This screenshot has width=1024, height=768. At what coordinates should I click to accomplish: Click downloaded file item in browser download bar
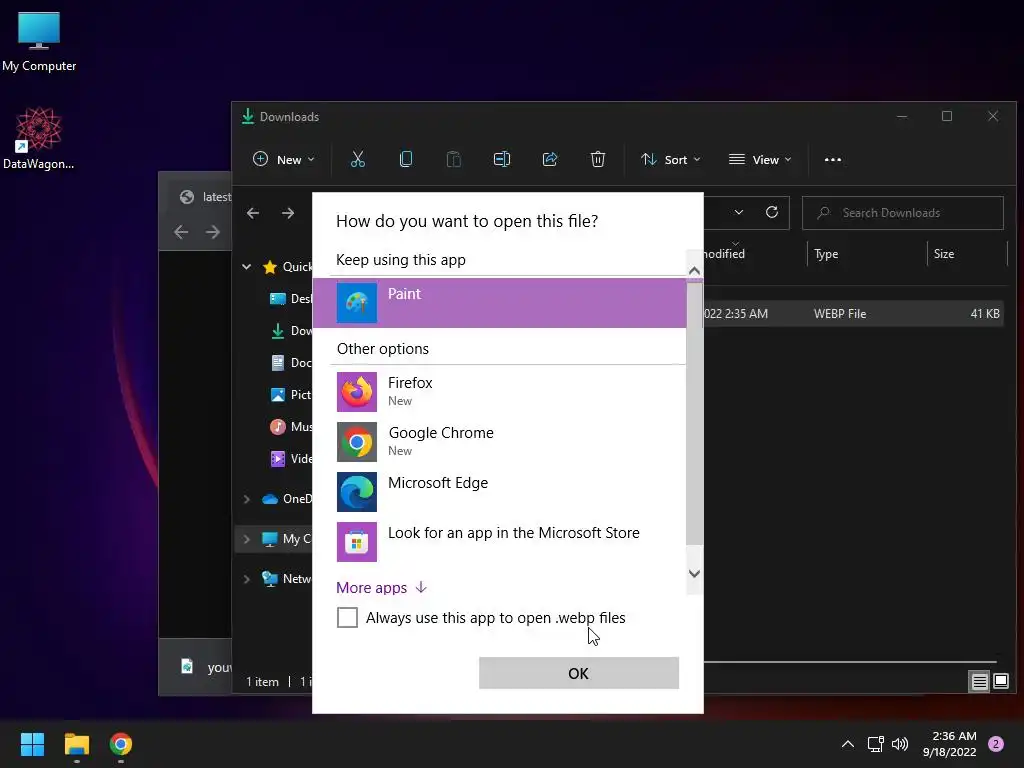(205, 667)
